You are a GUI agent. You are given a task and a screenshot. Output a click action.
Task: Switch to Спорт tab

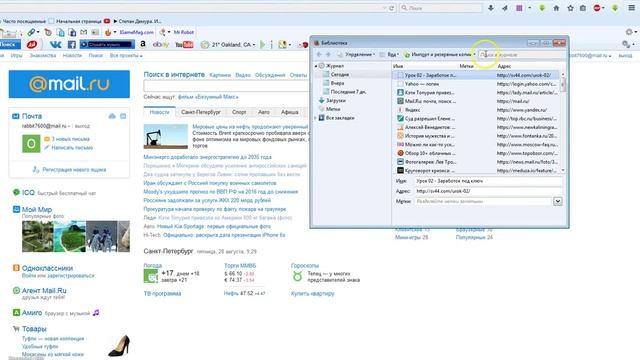[x=239, y=112]
